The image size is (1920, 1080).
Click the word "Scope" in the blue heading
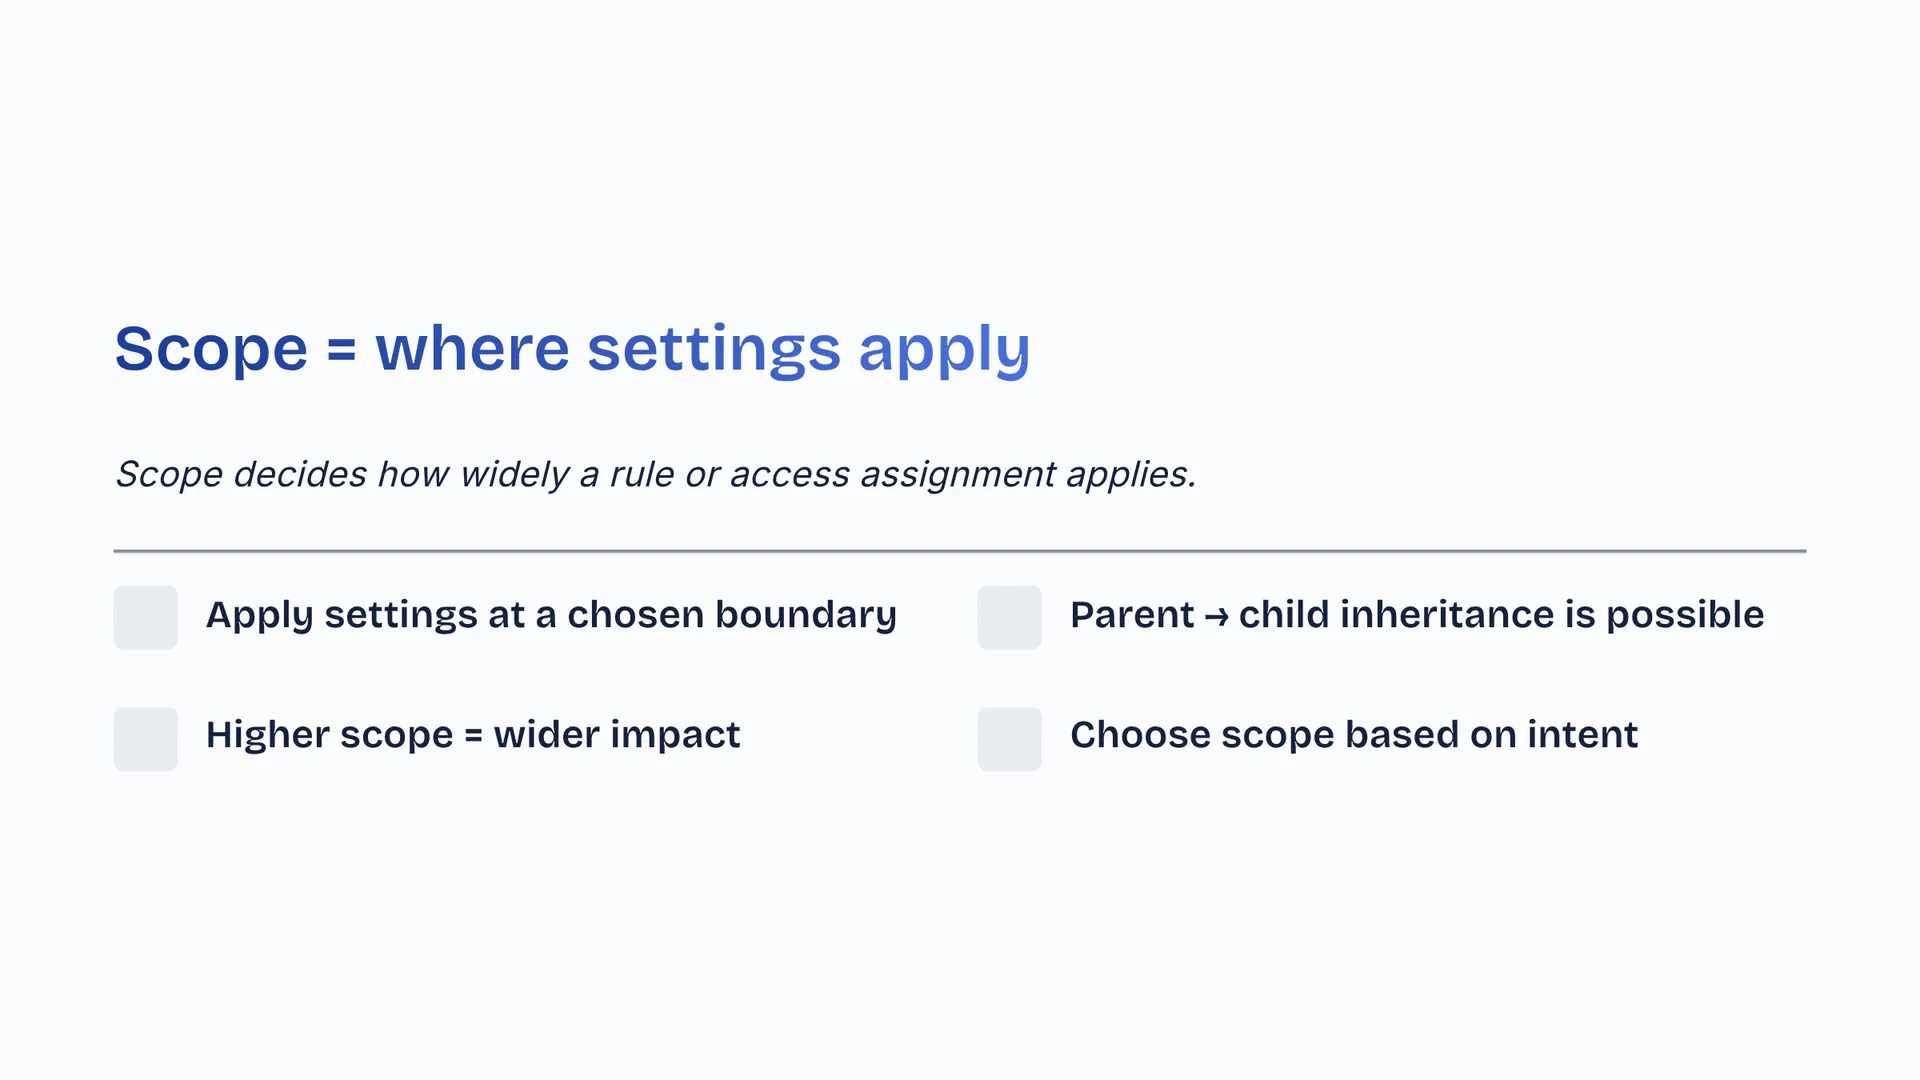pyautogui.click(x=211, y=349)
